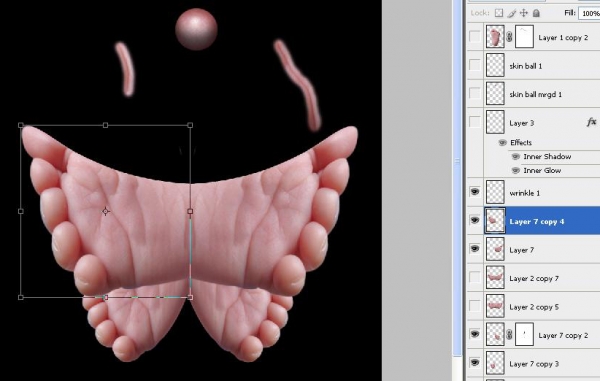Click the skin ball 1 layer thumbnail
The image size is (600, 381).
pos(495,65)
